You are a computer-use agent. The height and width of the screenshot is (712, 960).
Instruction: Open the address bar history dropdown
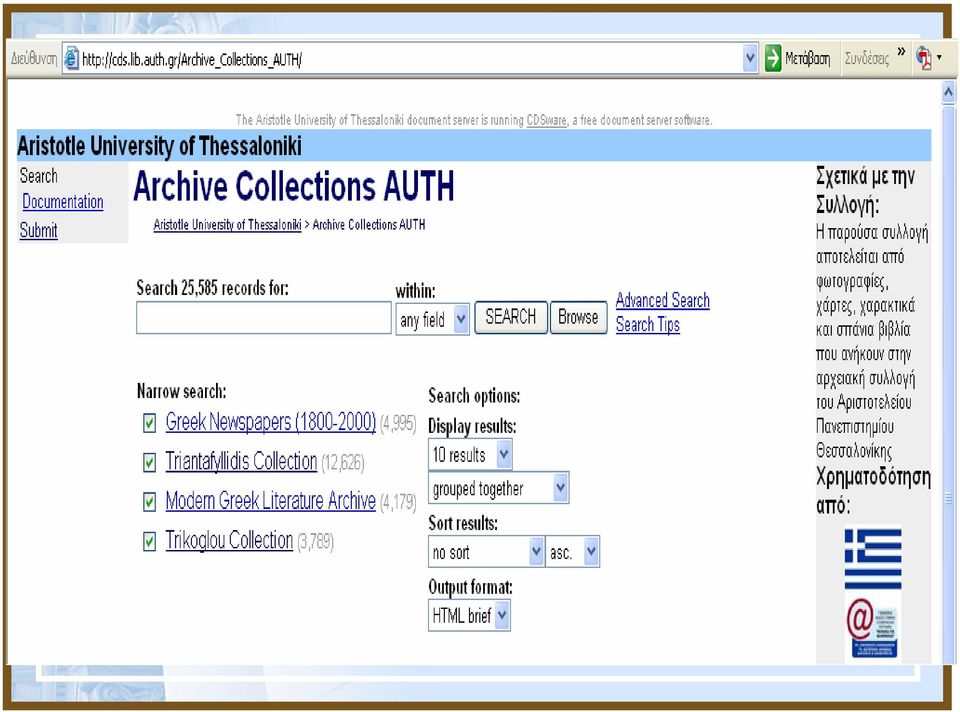(x=750, y=59)
